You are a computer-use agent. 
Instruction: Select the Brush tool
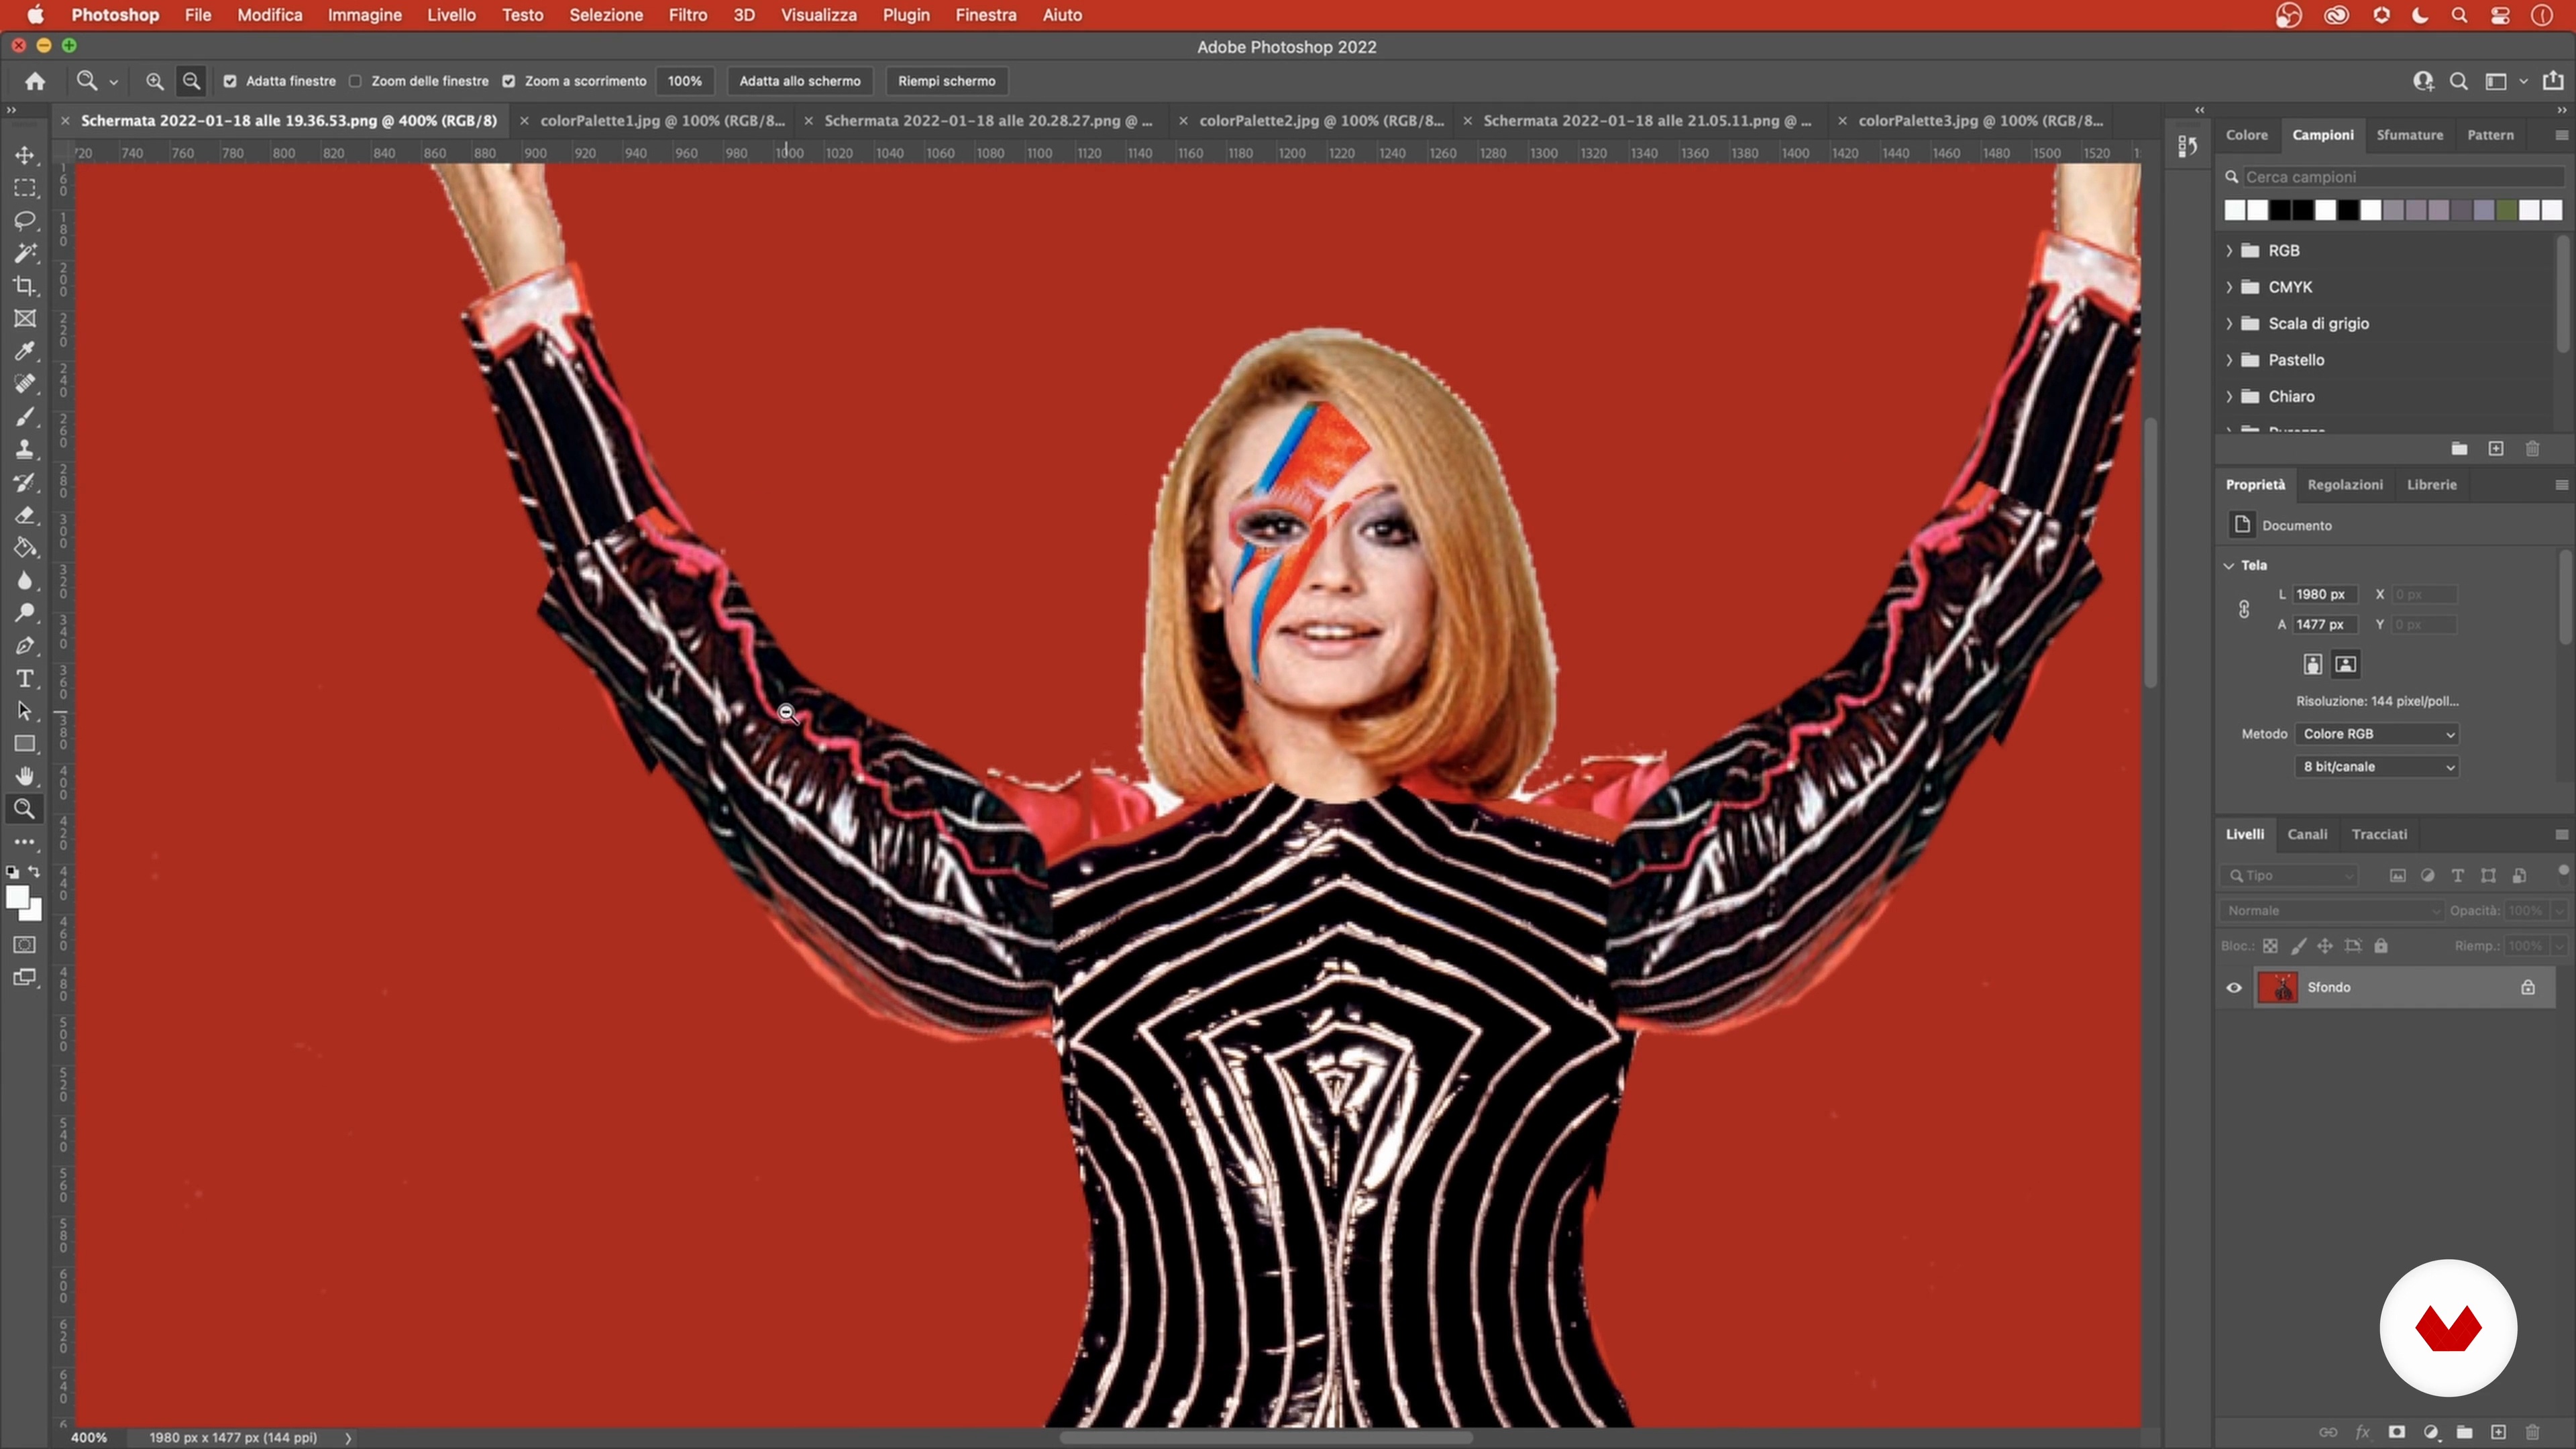[25, 417]
